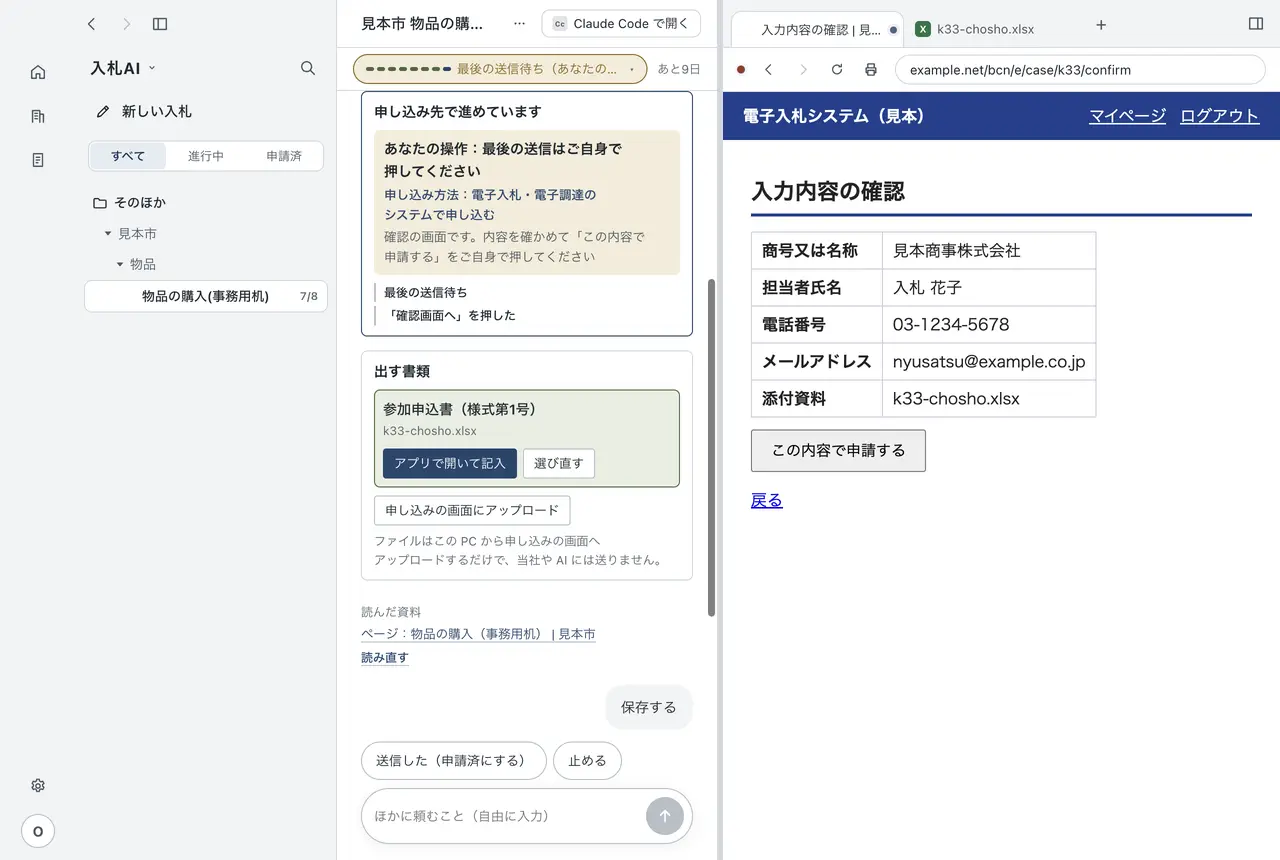Send message with arrow-up button

[x=665, y=816]
